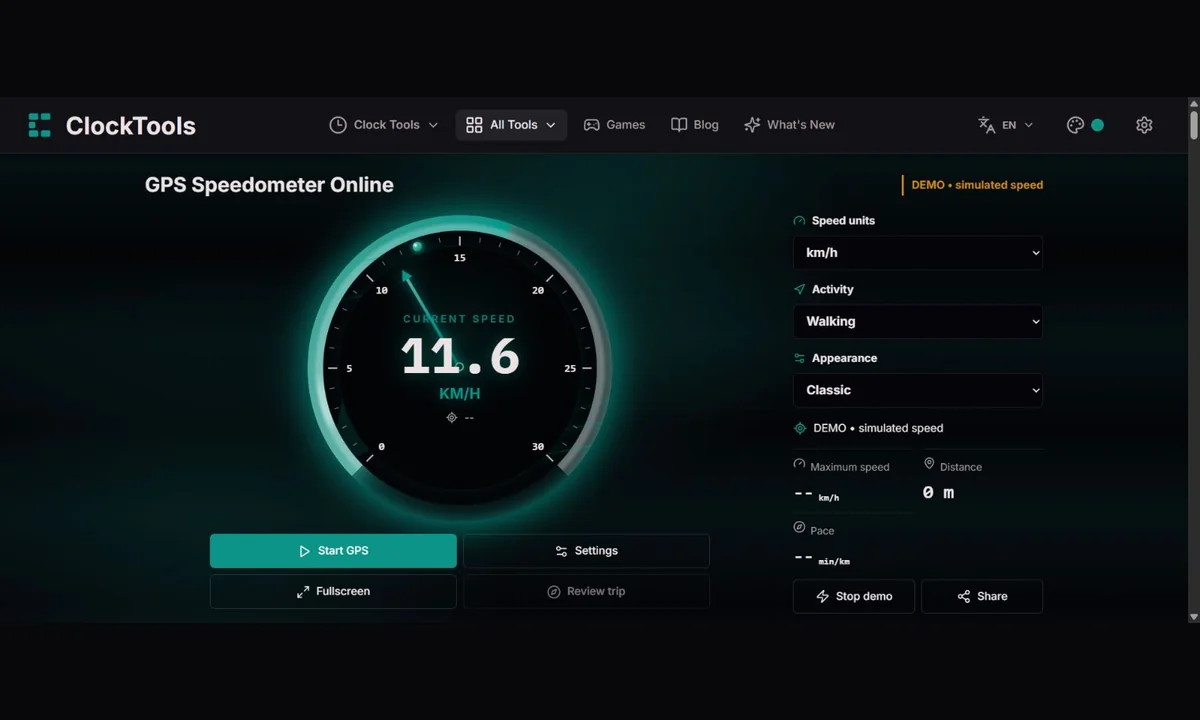Screen dimensions: 1200x720
Task: Open the Speed units km/h dropdown
Action: (918, 253)
